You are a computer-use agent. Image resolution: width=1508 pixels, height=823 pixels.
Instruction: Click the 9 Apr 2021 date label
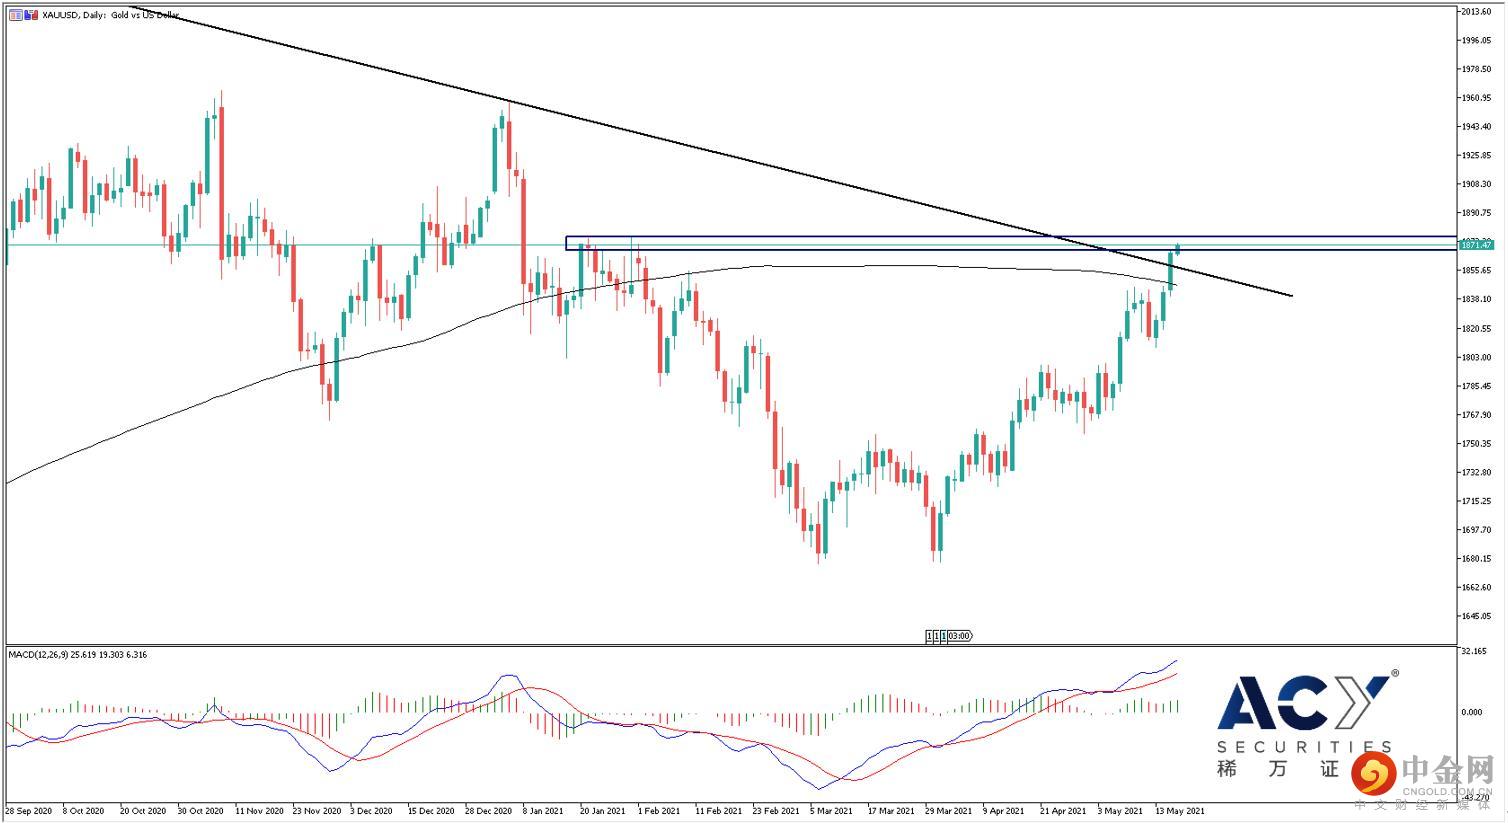click(x=1005, y=811)
